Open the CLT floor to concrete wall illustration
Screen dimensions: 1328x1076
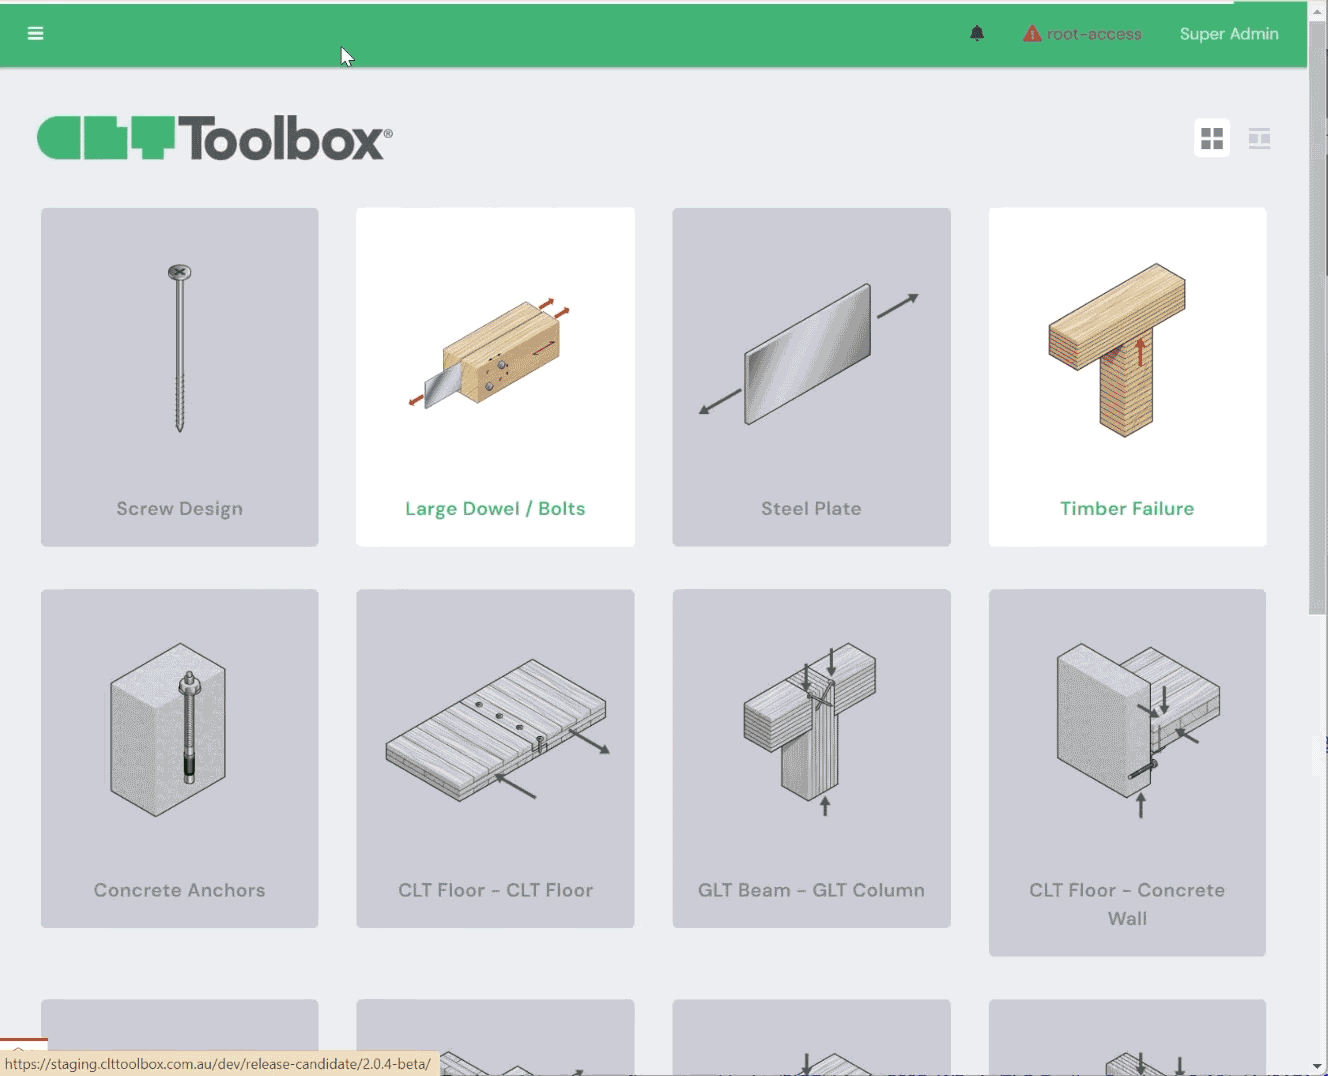click(x=1139, y=730)
